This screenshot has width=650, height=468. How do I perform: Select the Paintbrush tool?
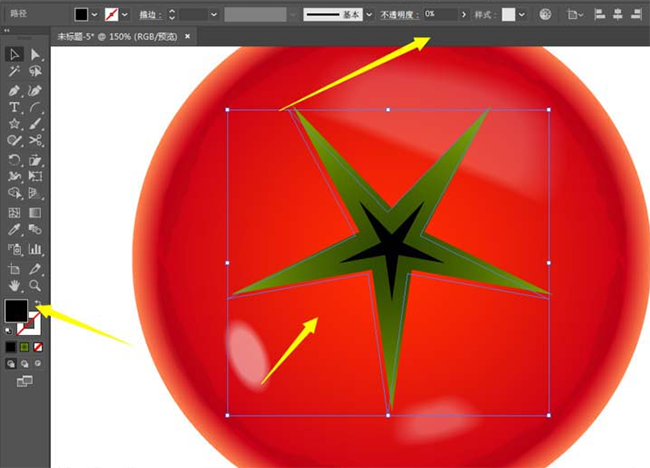click(35, 124)
